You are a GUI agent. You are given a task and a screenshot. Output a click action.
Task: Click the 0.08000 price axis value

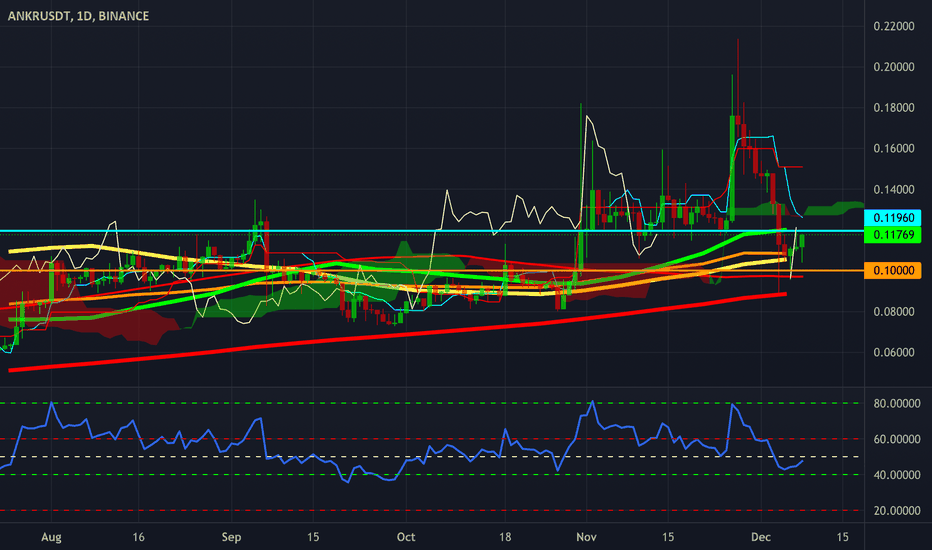point(893,312)
